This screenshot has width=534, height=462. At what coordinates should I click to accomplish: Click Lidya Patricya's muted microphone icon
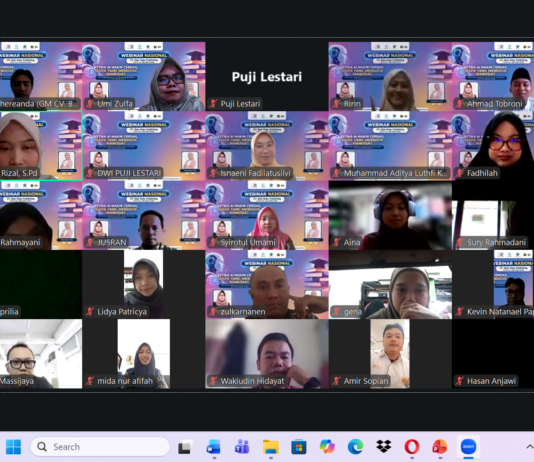tap(90, 312)
